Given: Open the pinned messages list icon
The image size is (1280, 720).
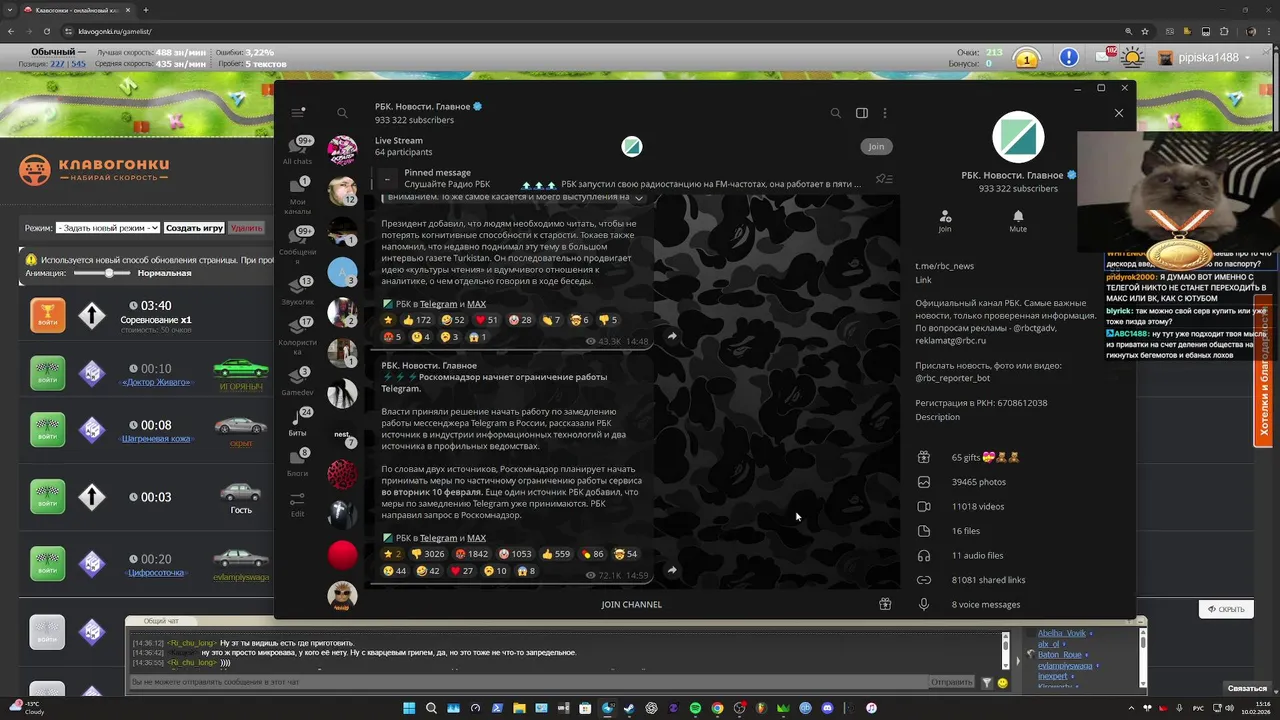Looking at the screenshot, I should [x=884, y=179].
